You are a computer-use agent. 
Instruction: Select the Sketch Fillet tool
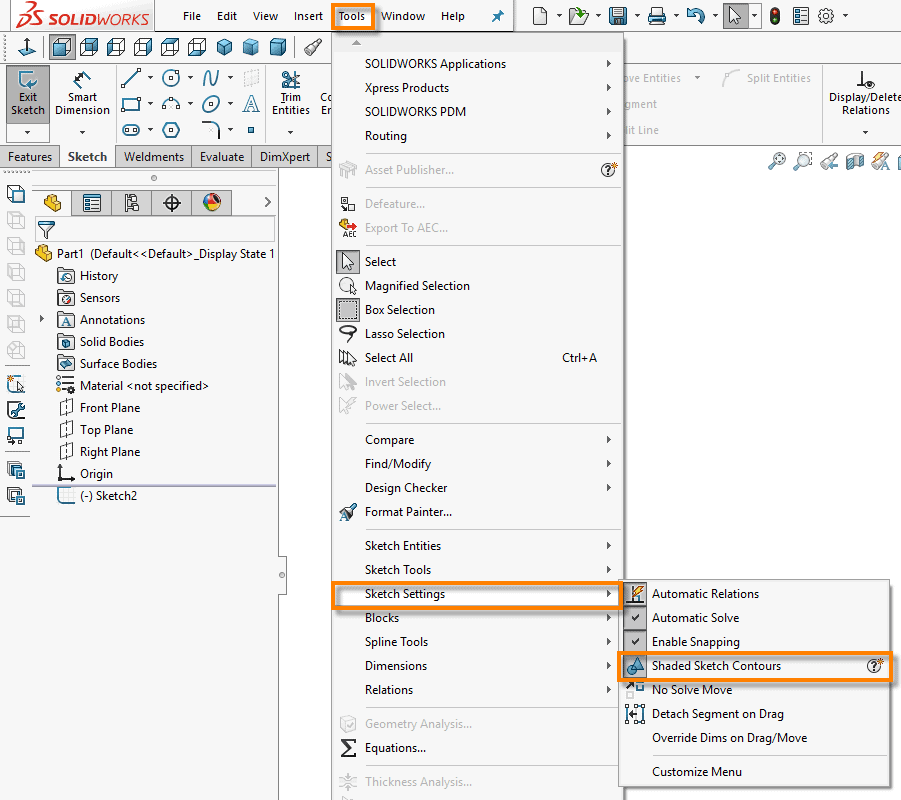[x=211, y=130]
